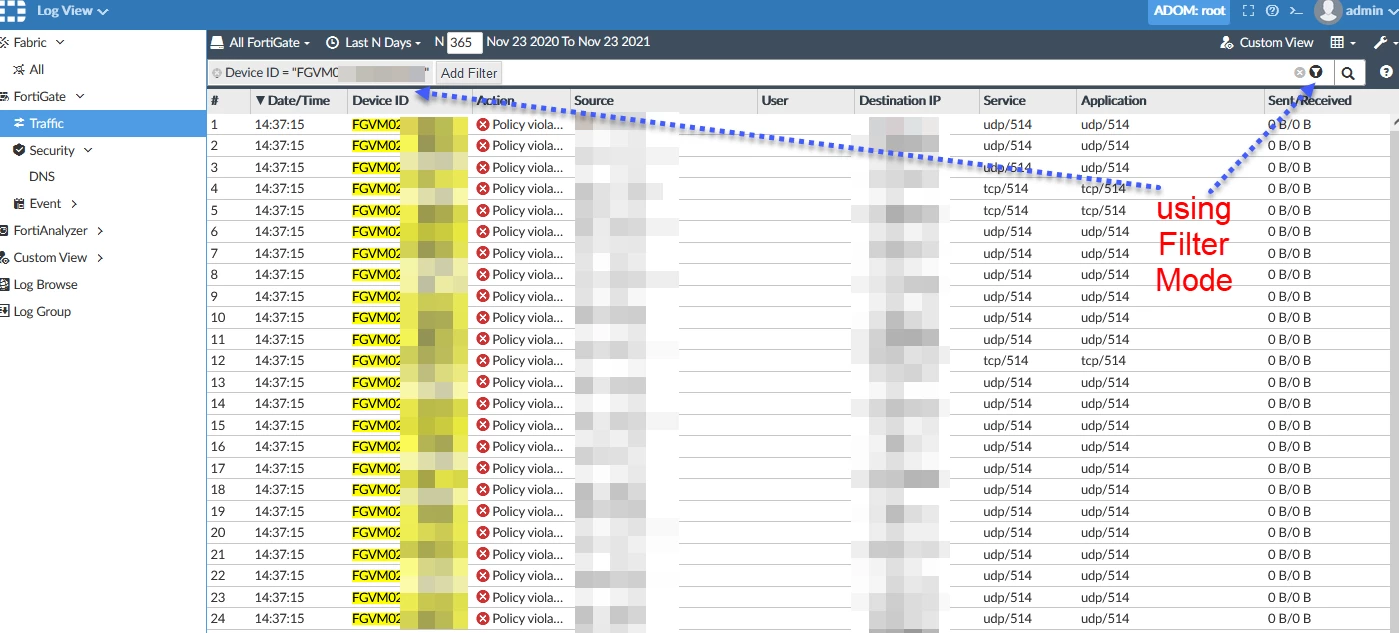The image size is (1399, 633).
Task: Click Policy violation icon in row 1
Action: 483,125
